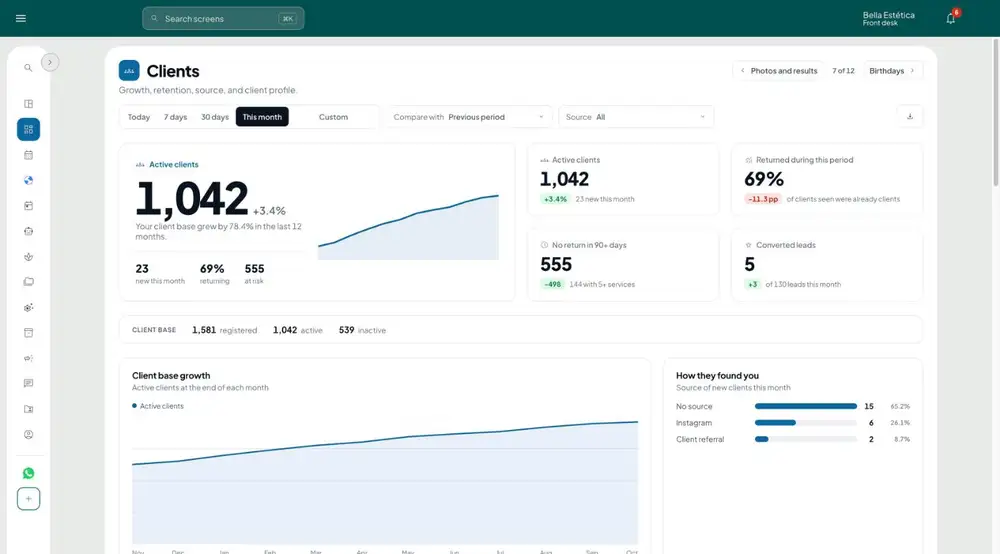Click the page vertical scrollbar
Image resolution: width=1000 pixels, height=554 pixels.
(996, 112)
